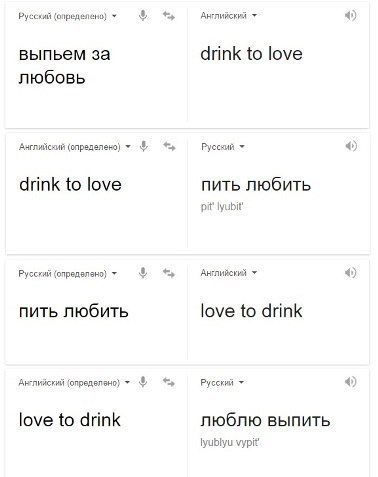Click the 'love to drink' source input text

[69, 419]
